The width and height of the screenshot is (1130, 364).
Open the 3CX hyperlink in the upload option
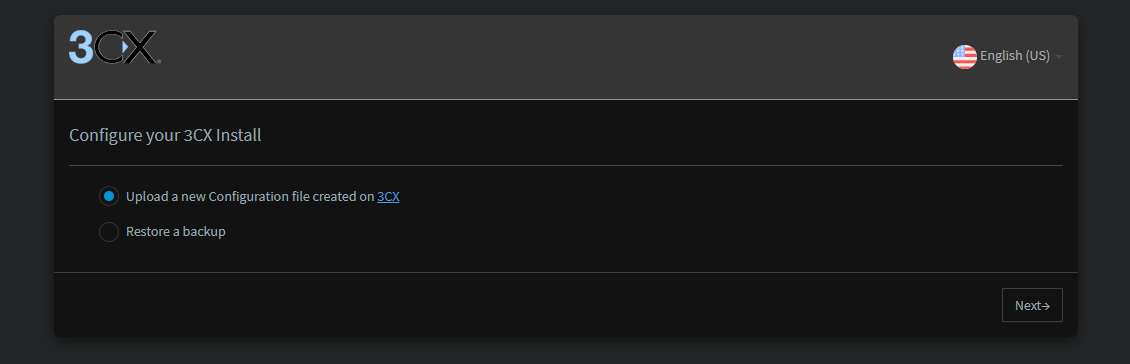tap(388, 196)
